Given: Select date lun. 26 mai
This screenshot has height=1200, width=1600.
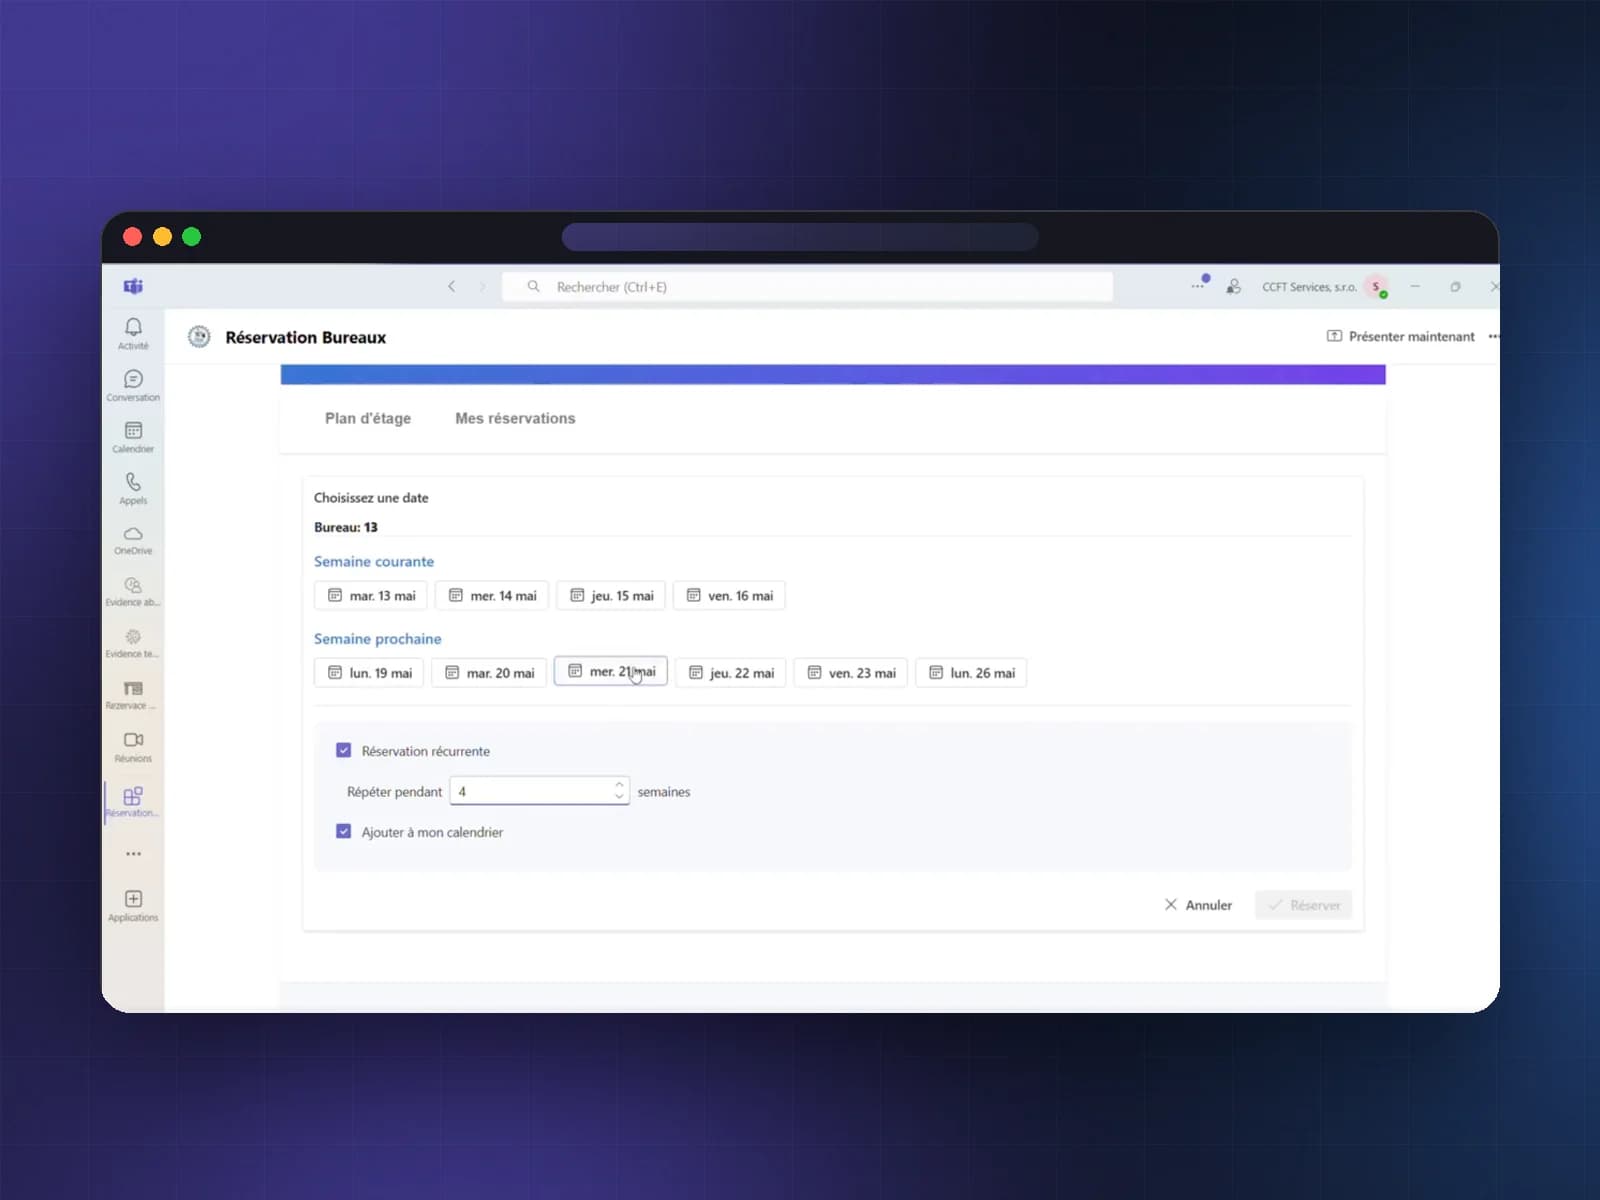Looking at the screenshot, I should point(971,673).
